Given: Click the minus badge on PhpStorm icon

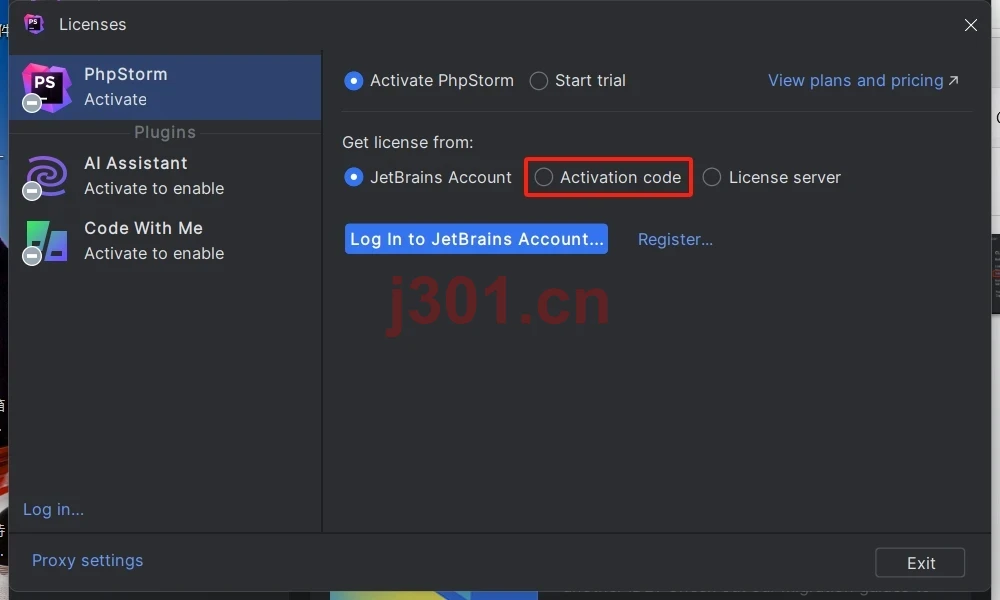Looking at the screenshot, I should coord(31,103).
